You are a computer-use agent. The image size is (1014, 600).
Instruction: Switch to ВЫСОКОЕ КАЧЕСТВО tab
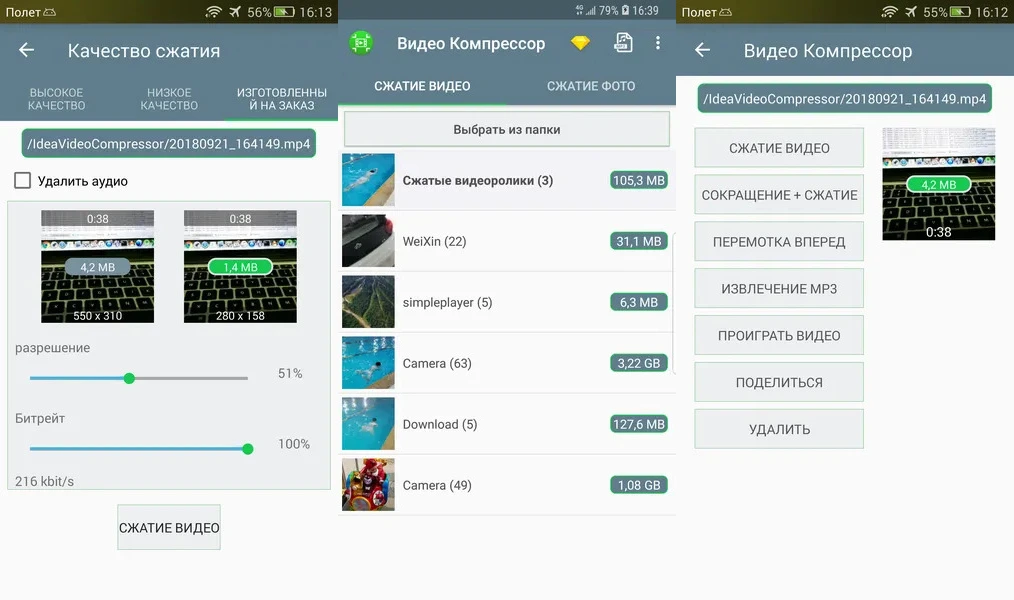[56, 99]
